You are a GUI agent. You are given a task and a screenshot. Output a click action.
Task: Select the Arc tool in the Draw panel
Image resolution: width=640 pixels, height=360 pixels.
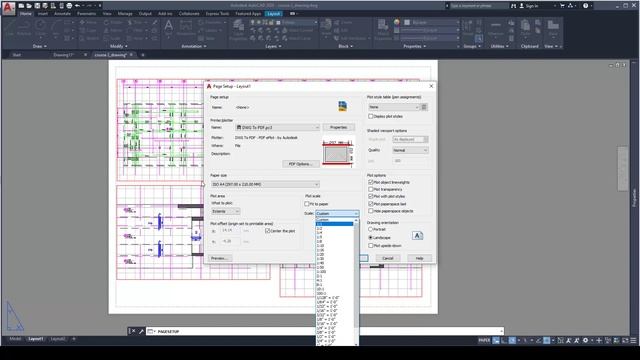pyautogui.click(x=56, y=28)
